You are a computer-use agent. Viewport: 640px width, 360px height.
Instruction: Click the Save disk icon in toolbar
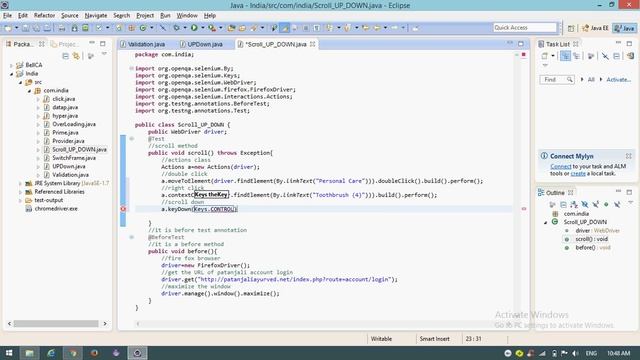pyautogui.click(x=26, y=28)
